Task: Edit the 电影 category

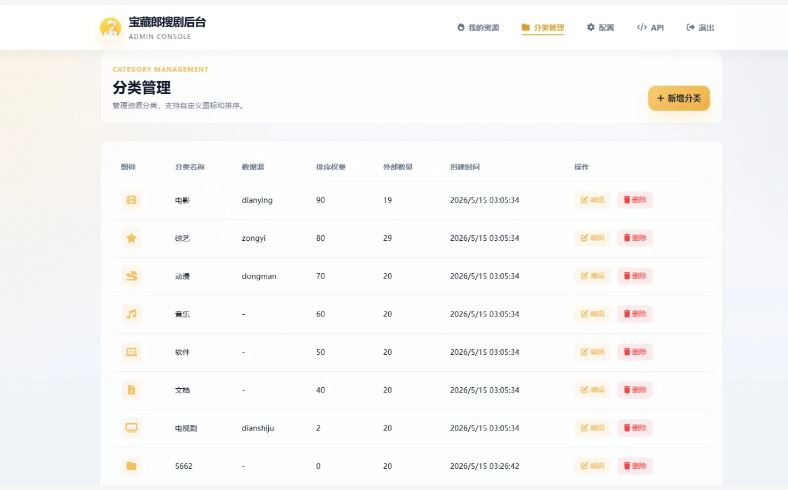Action: (592, 200)
